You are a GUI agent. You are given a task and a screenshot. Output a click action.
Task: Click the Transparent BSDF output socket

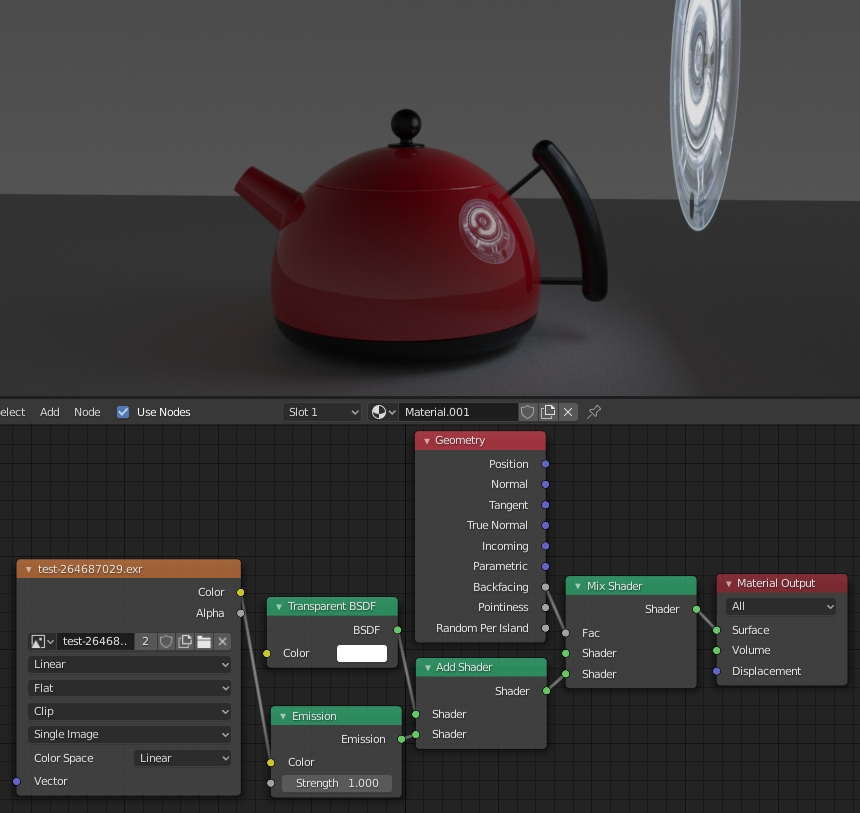[x=397, y=630]
